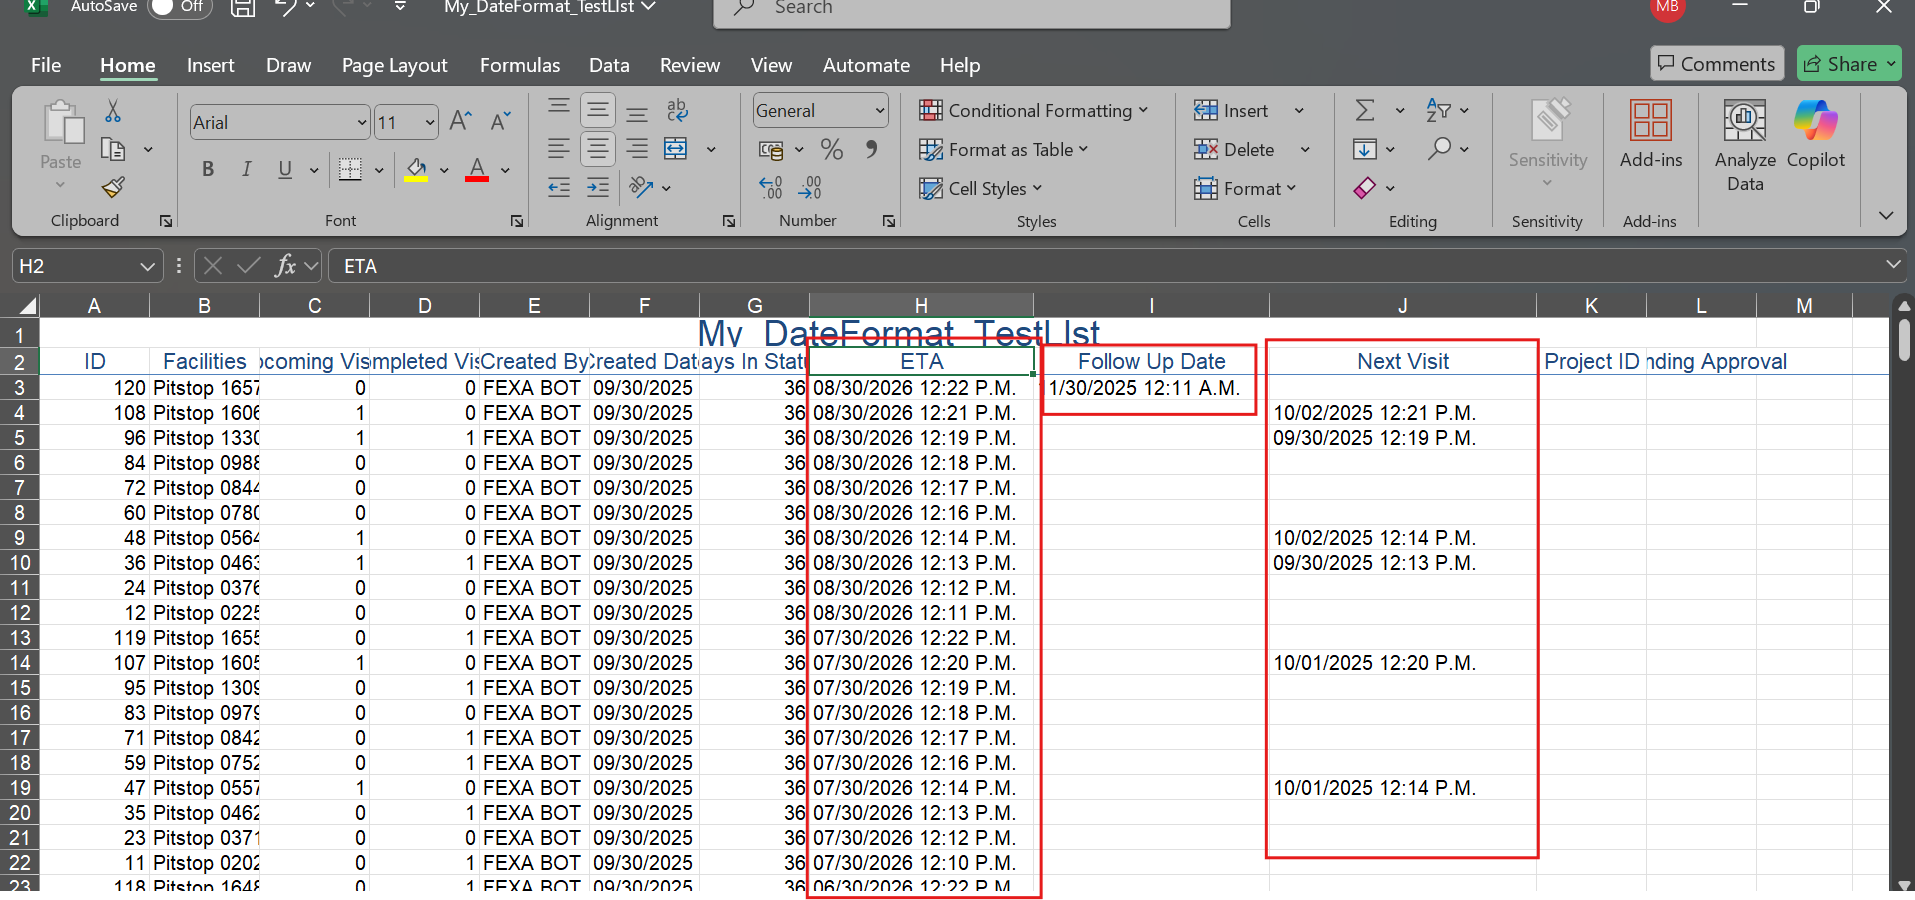This screenshot has height=900, width=1915.
Task: Open the Arial font name dropdown
Action: (x=362, y=123)
